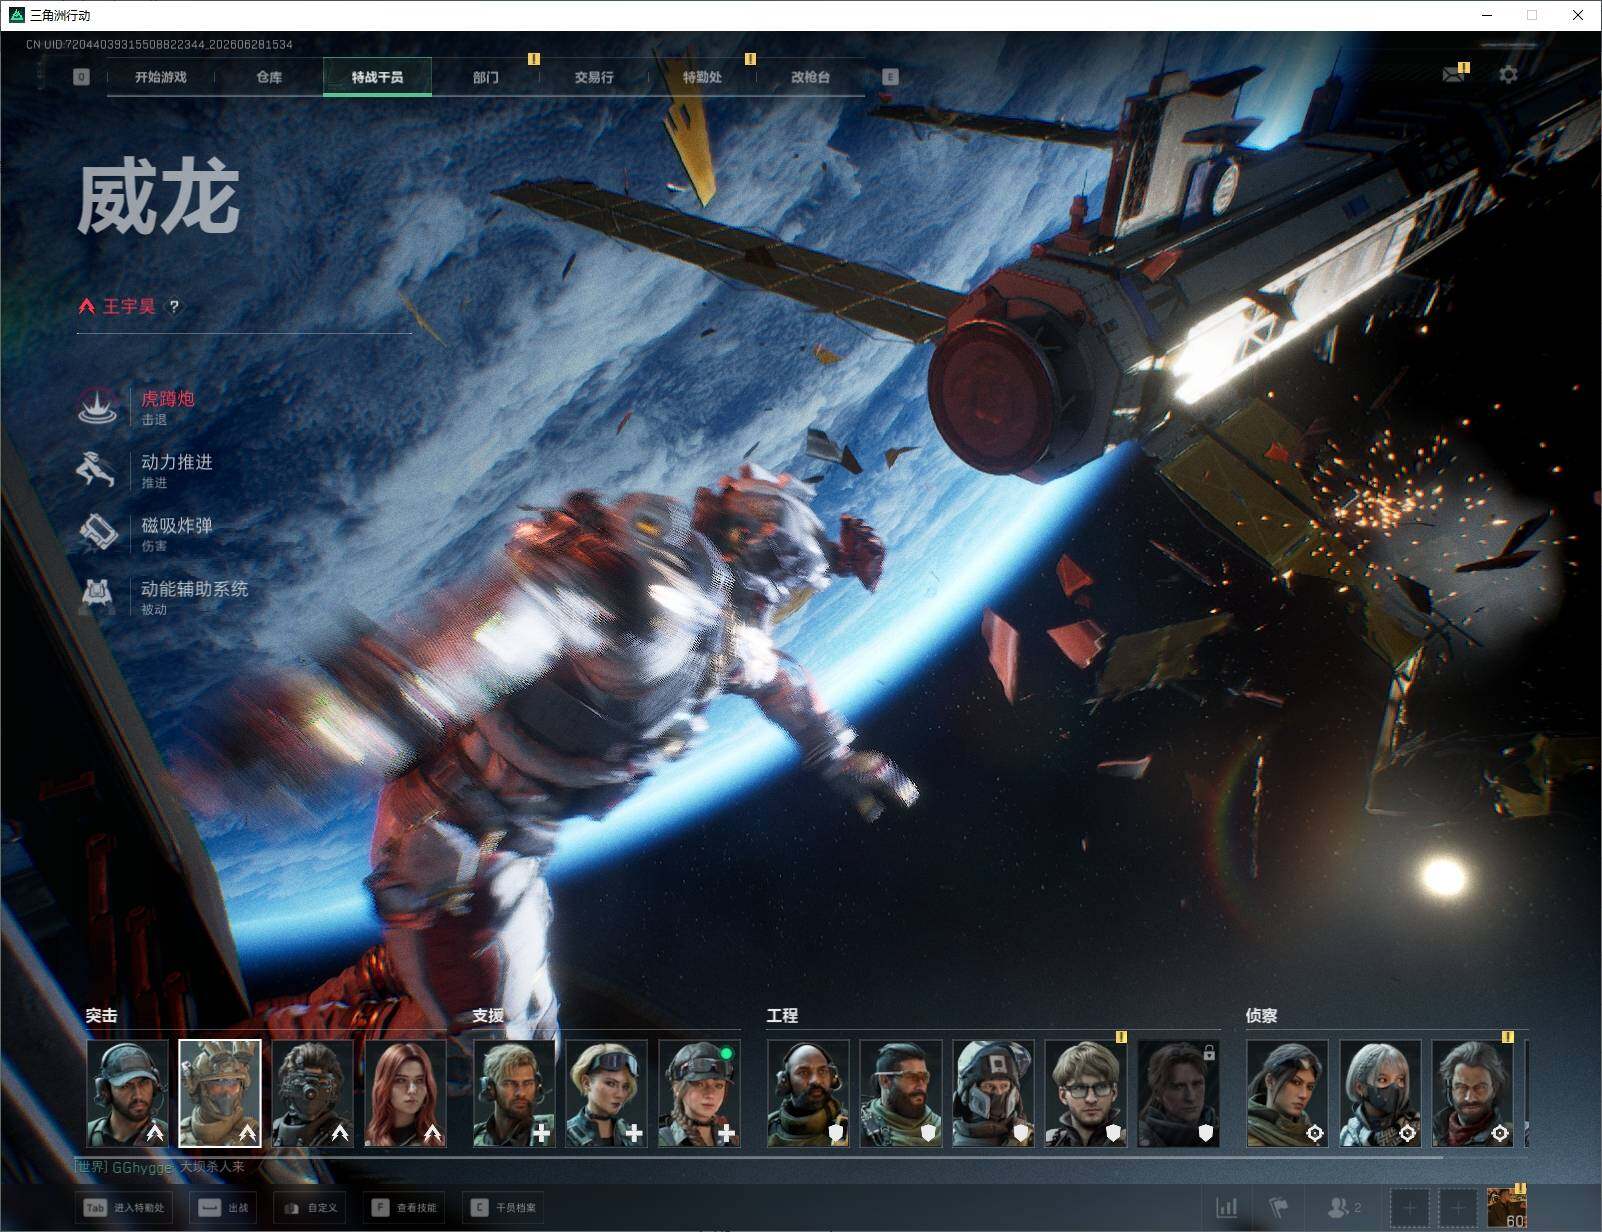Click the 支援 support category label

488,1015
